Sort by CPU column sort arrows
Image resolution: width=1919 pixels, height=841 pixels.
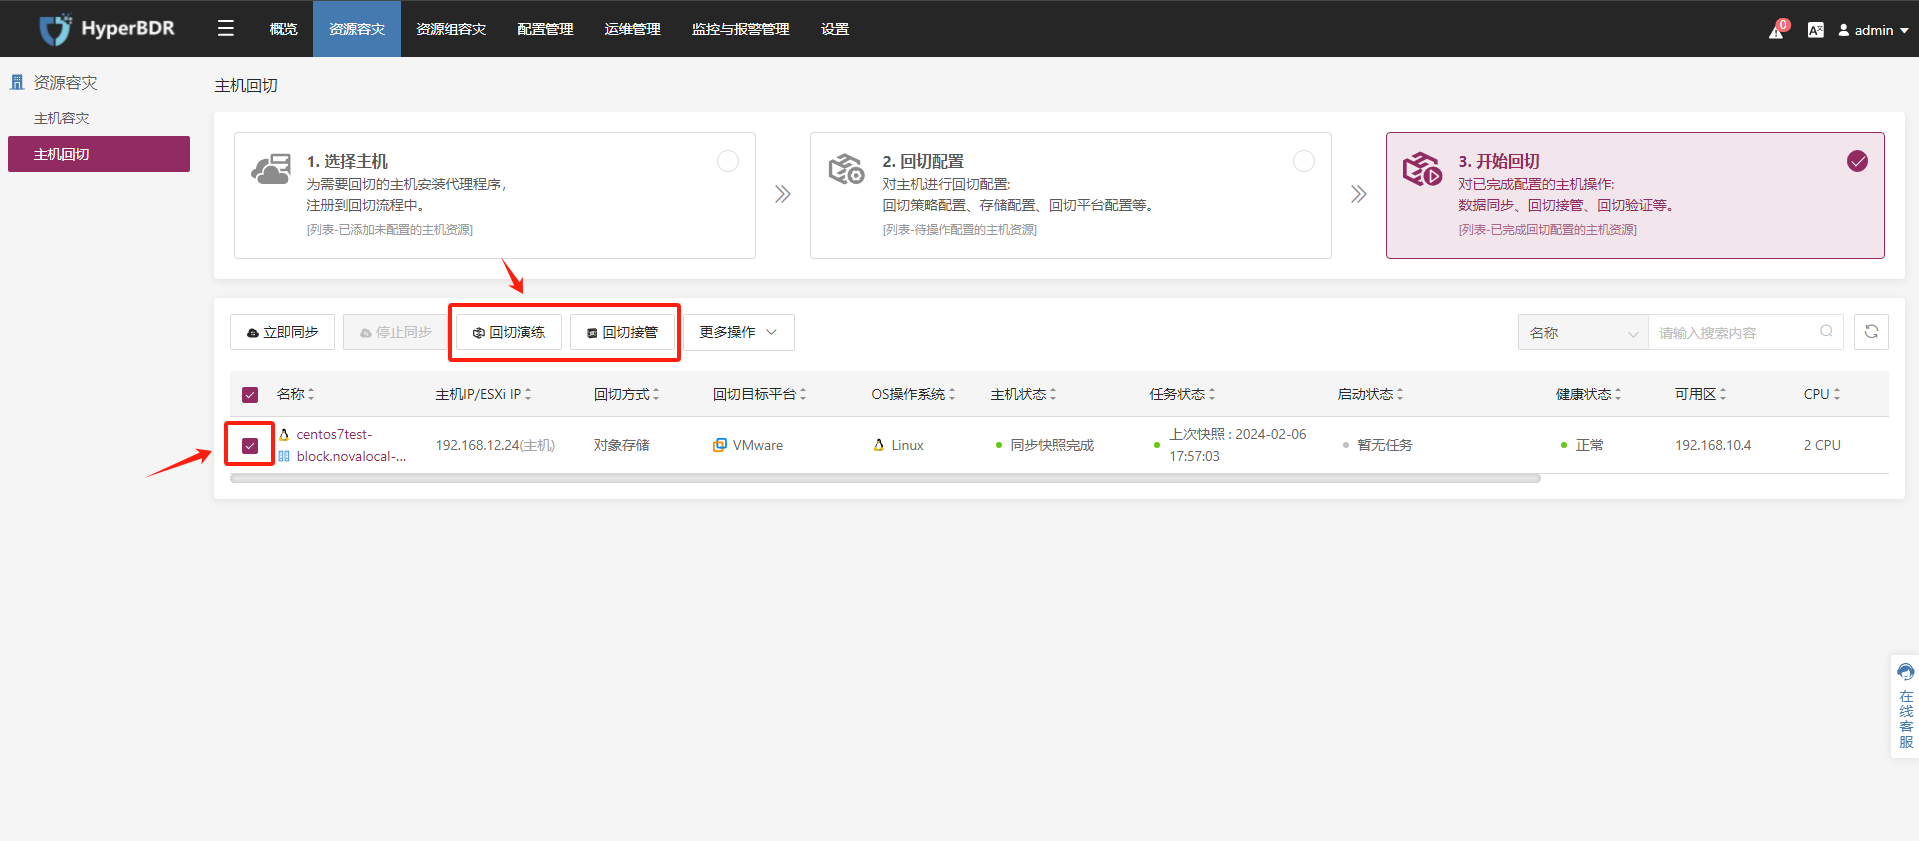[1837, 394]
